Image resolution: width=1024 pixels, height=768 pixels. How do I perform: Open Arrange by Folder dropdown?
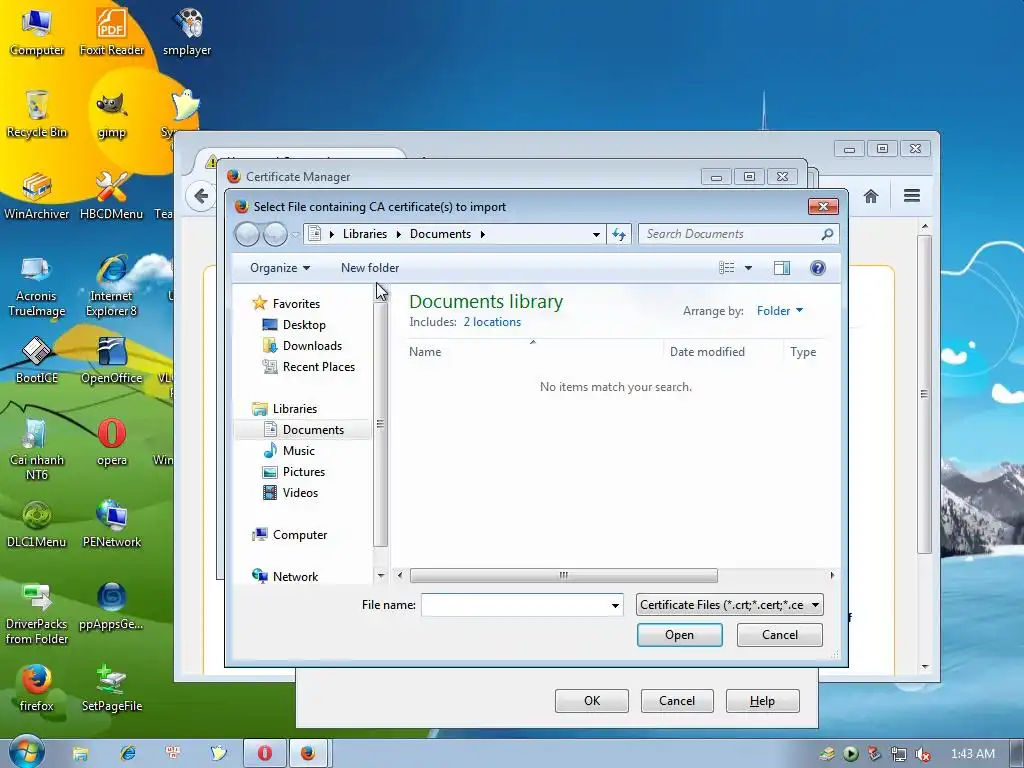coord(780,311)
